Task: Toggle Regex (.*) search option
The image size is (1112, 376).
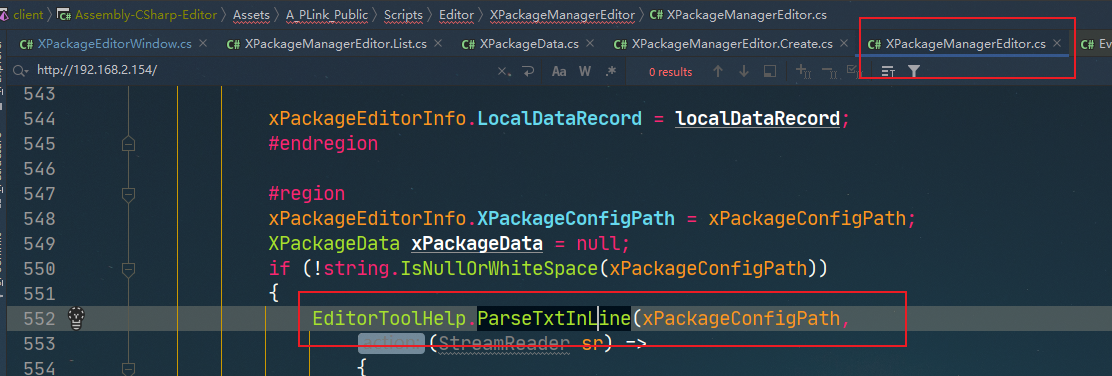Action: click(x=610, y=72)
